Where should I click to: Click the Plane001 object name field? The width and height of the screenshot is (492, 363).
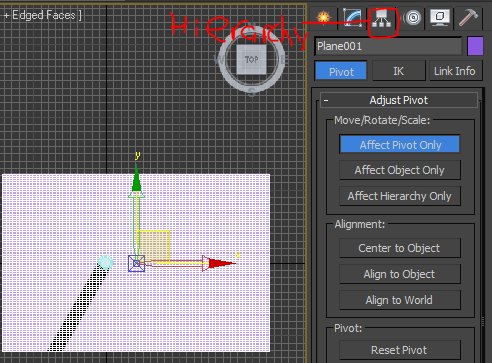389,46
